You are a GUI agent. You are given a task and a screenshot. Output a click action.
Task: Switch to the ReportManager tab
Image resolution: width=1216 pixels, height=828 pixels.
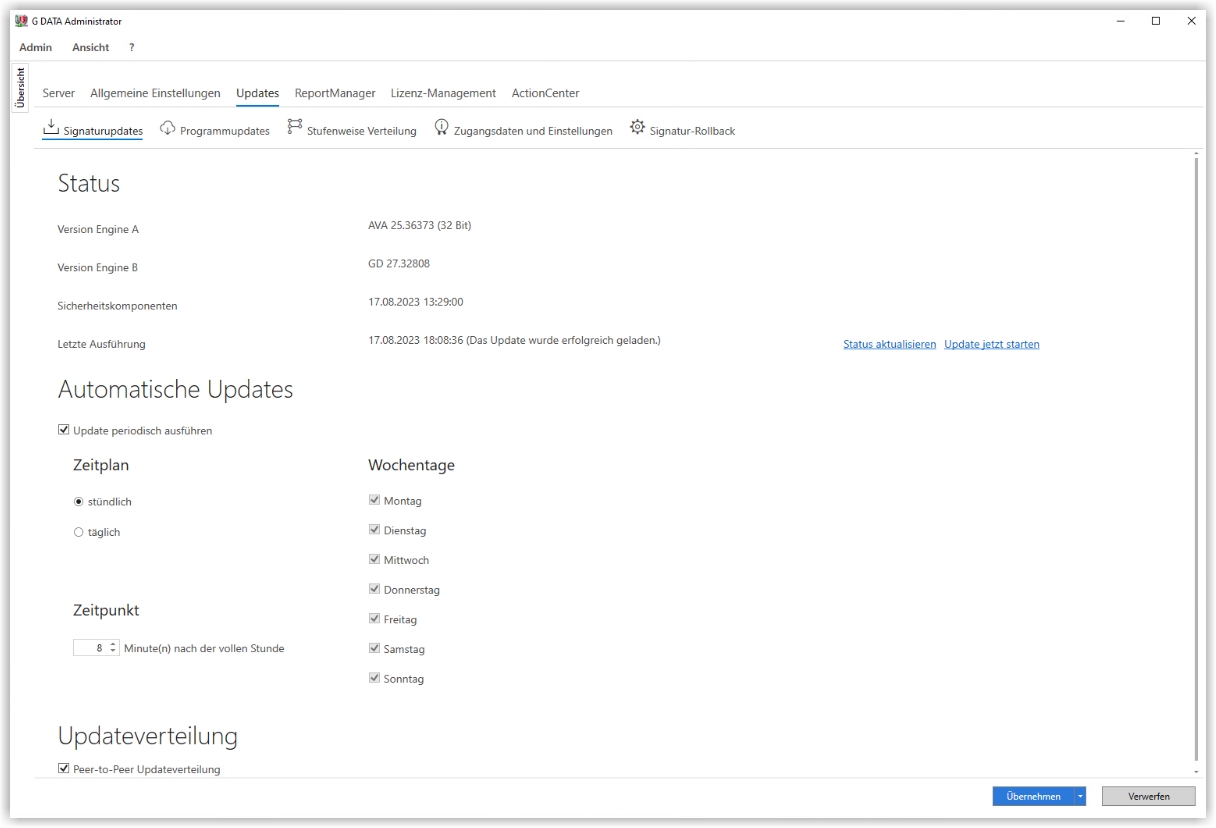335,93
